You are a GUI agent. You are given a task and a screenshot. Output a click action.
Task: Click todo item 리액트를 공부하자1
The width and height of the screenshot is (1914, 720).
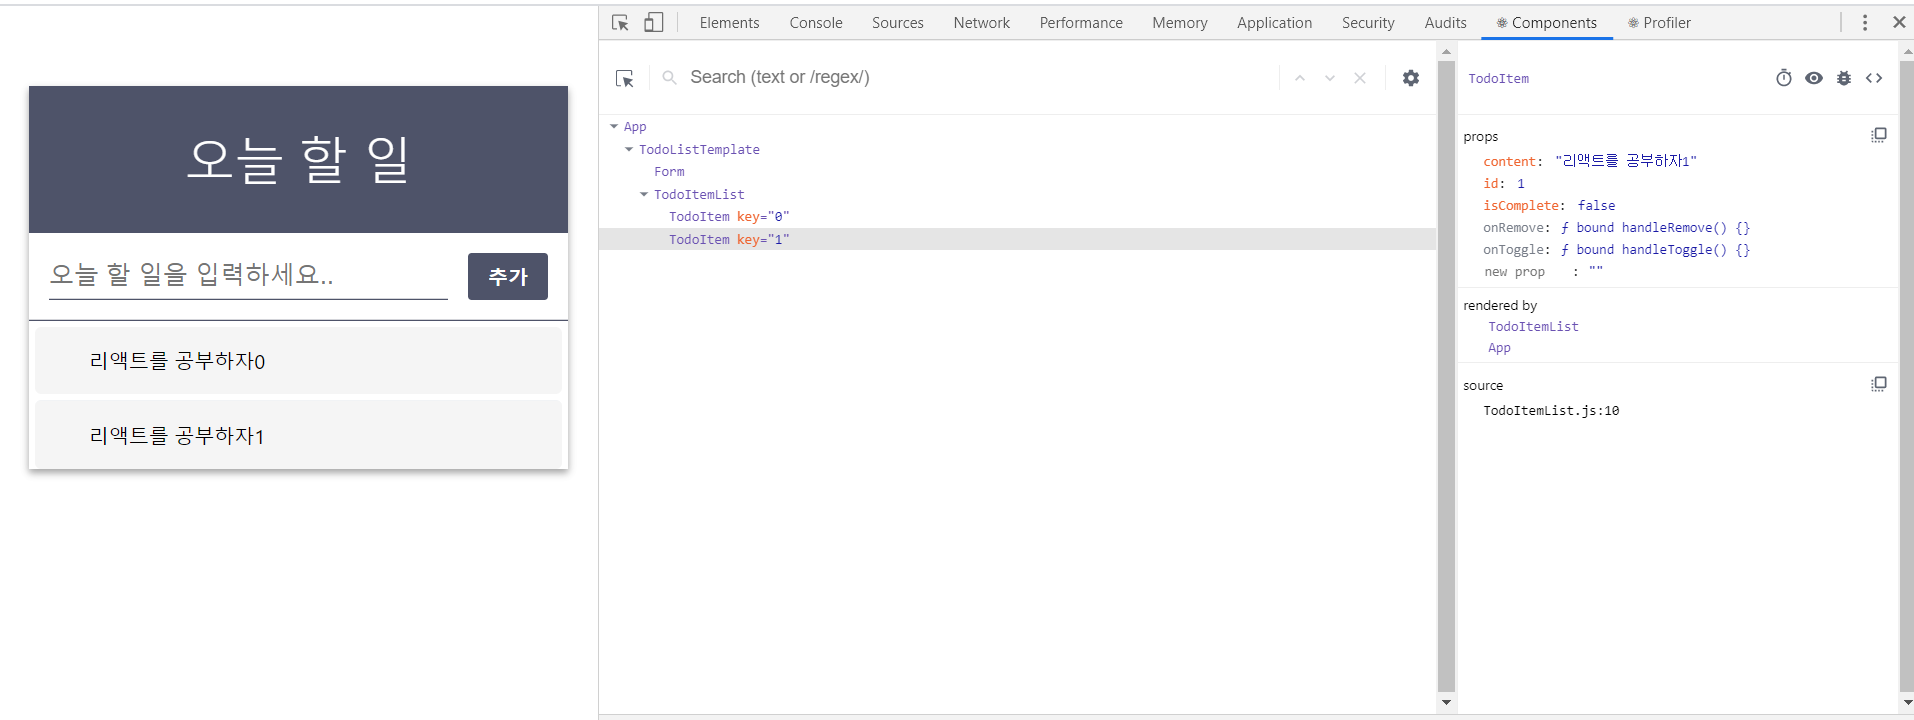coord(298,435)
